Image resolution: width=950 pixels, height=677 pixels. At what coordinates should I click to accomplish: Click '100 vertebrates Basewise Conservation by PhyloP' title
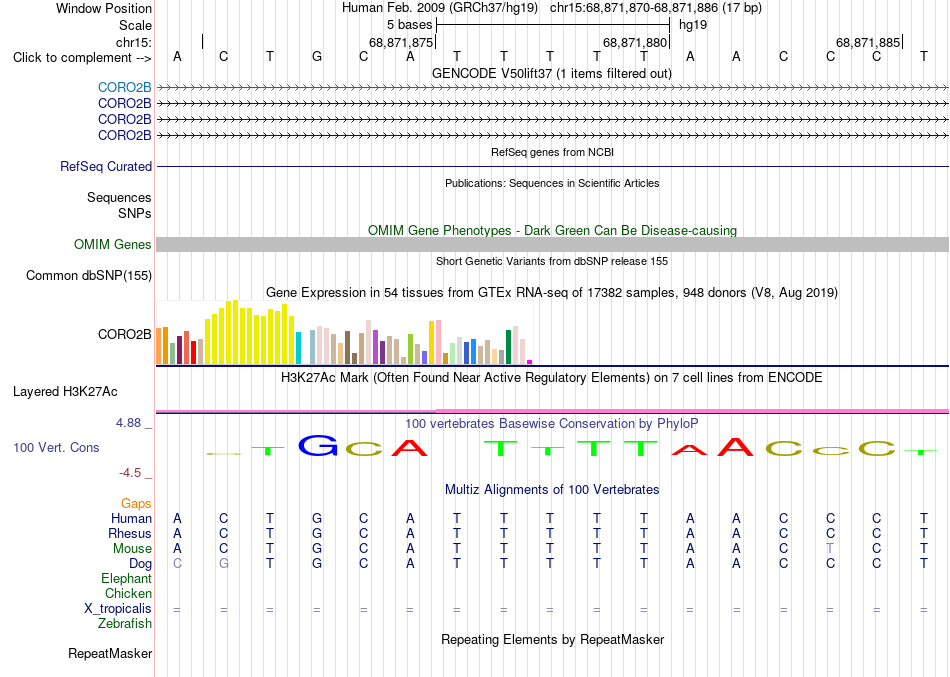[x=551, y=424]
